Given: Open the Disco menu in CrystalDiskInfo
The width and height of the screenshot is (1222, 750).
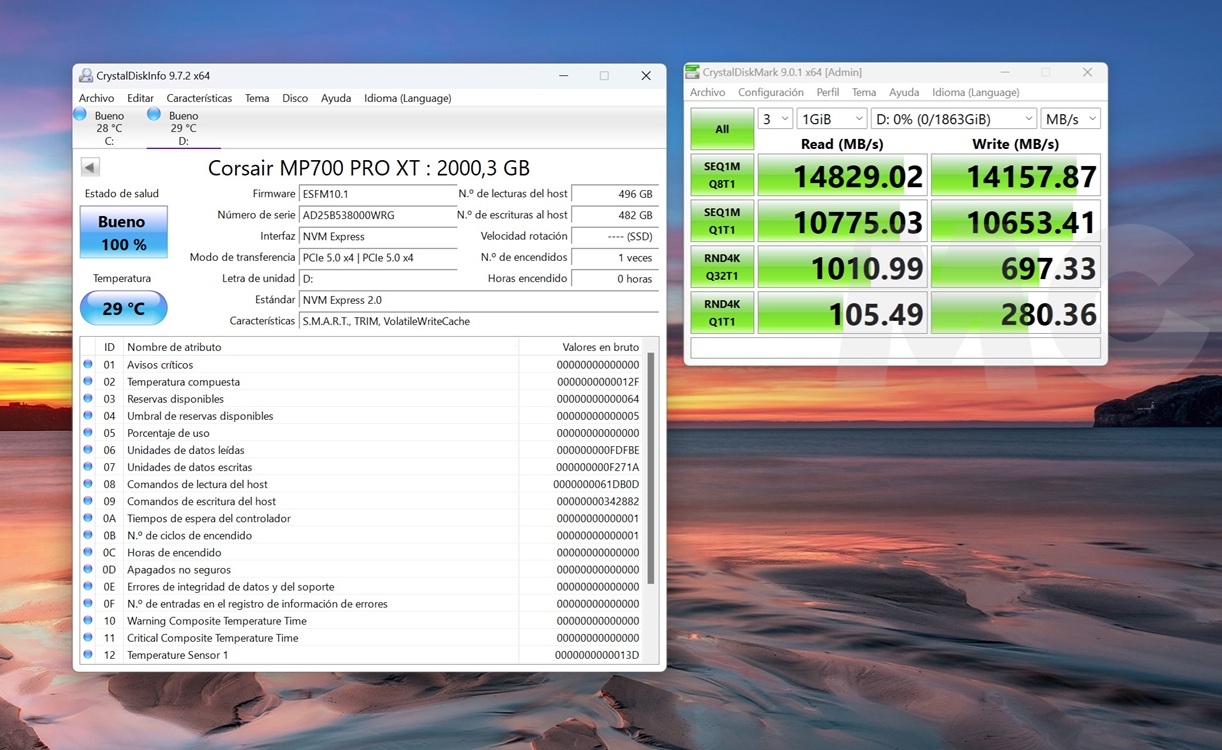Looking at the screenshot, I should 294,98.
